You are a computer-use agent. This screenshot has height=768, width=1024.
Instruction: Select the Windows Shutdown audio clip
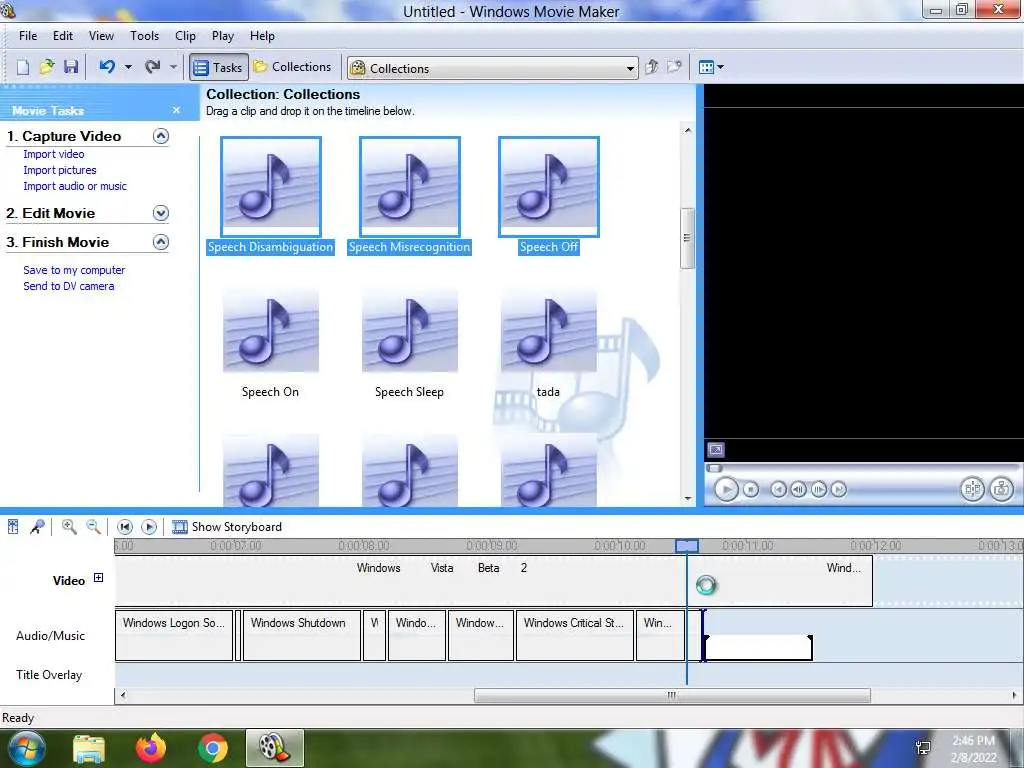[302, 635]
